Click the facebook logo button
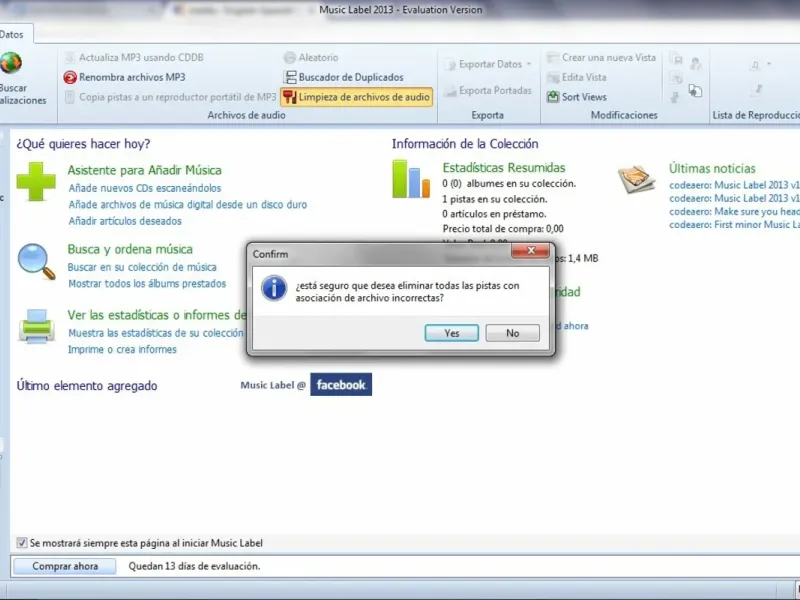Viewport: 800px width, 600px height. [341, 385]
